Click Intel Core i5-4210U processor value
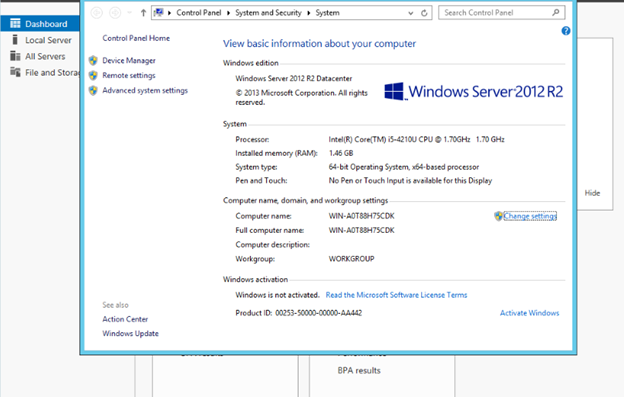Screen dimensions: 624x397 point(416,140)
